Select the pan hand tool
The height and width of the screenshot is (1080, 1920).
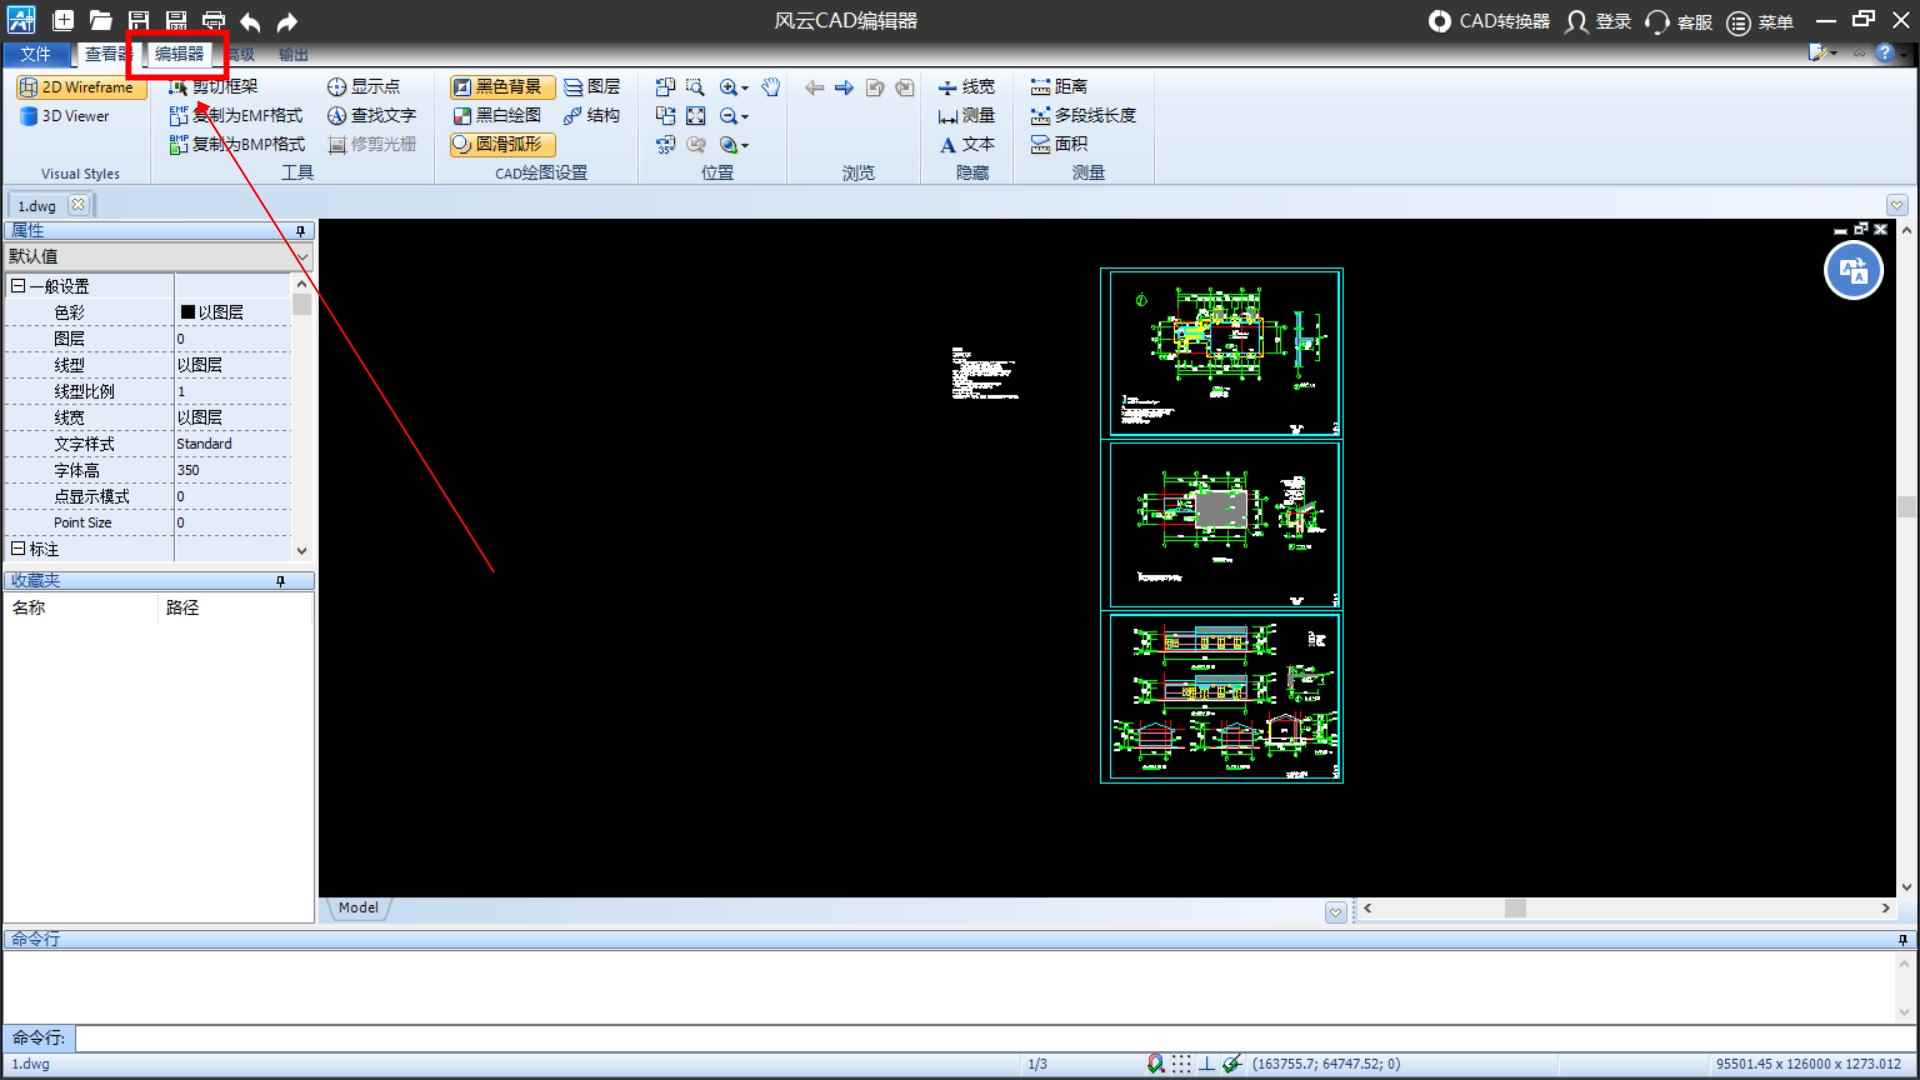[x=770, y=87]
